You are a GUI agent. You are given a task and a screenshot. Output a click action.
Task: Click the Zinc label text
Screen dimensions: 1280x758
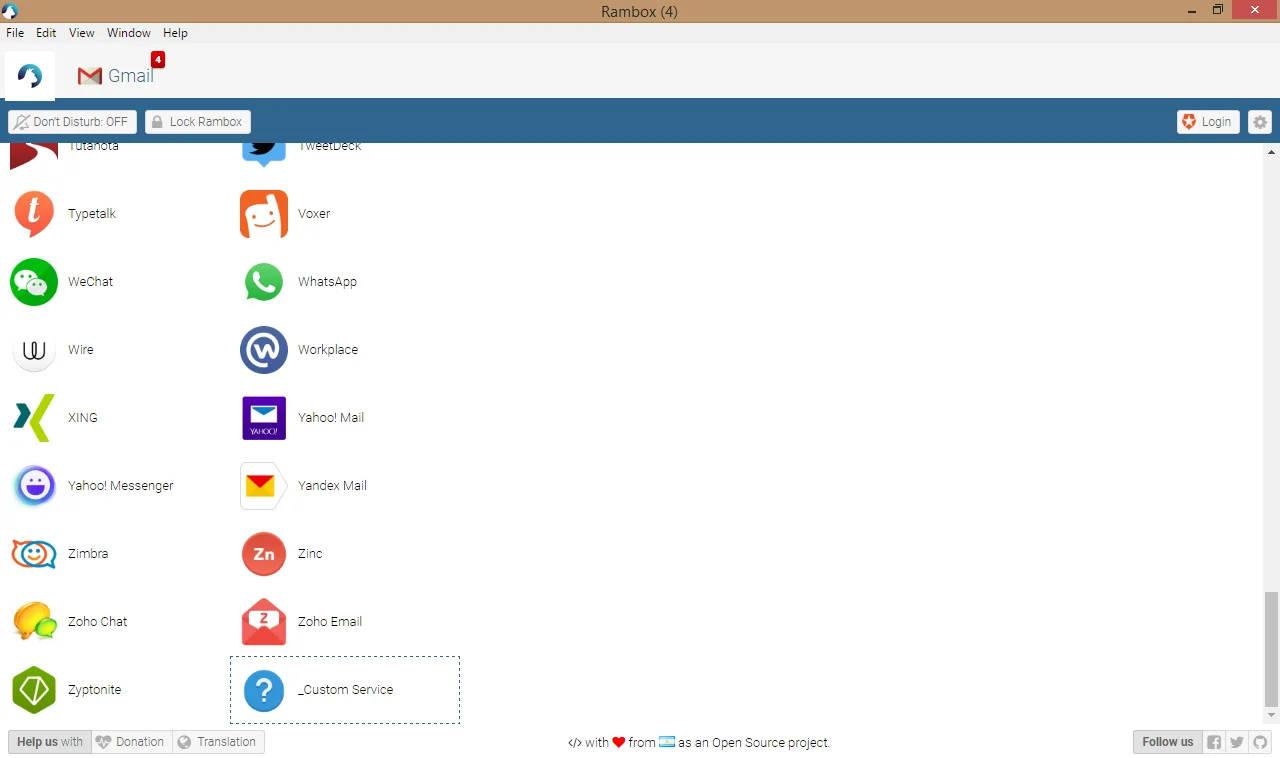pos(310,554)
